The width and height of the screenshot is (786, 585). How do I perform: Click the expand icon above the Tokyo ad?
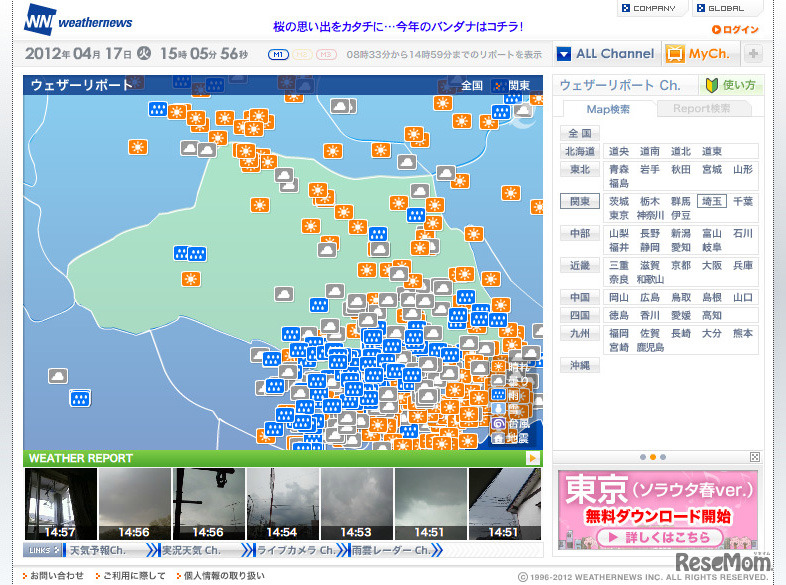pos(750,457)
